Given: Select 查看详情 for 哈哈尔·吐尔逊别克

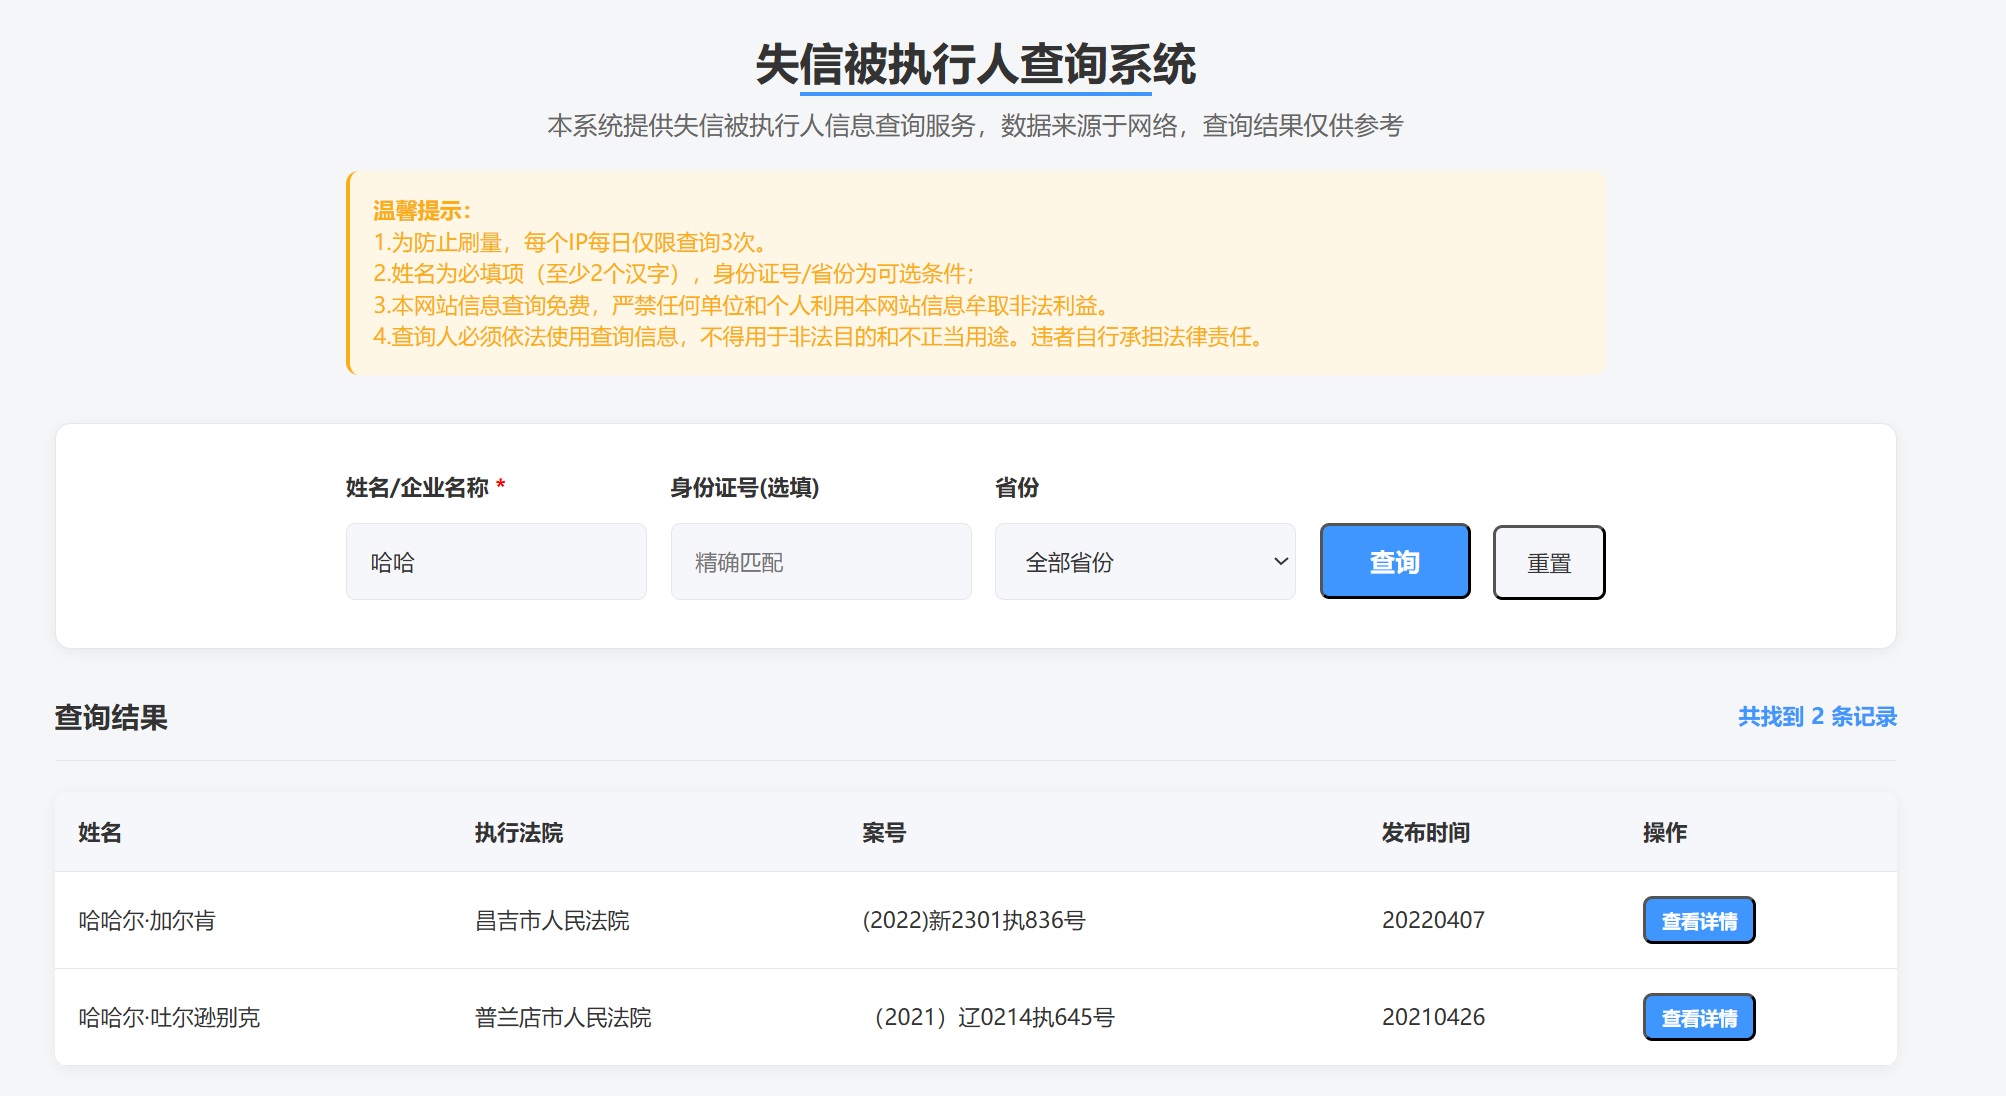Looking at the screenshot, I should (1699, 1016).
